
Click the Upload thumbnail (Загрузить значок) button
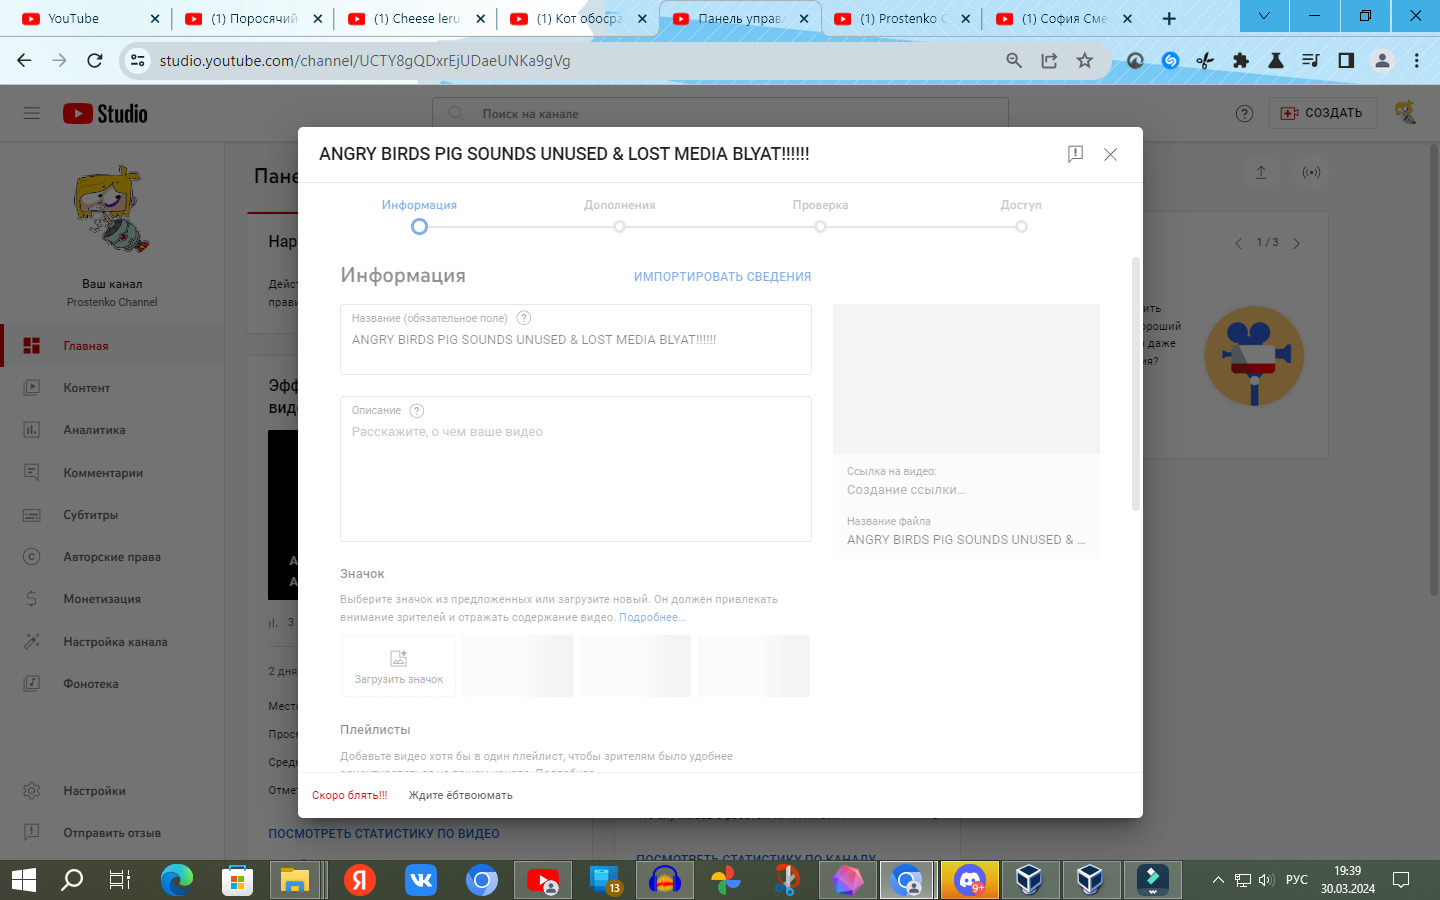pyautogui.click(x=398, y=666)
